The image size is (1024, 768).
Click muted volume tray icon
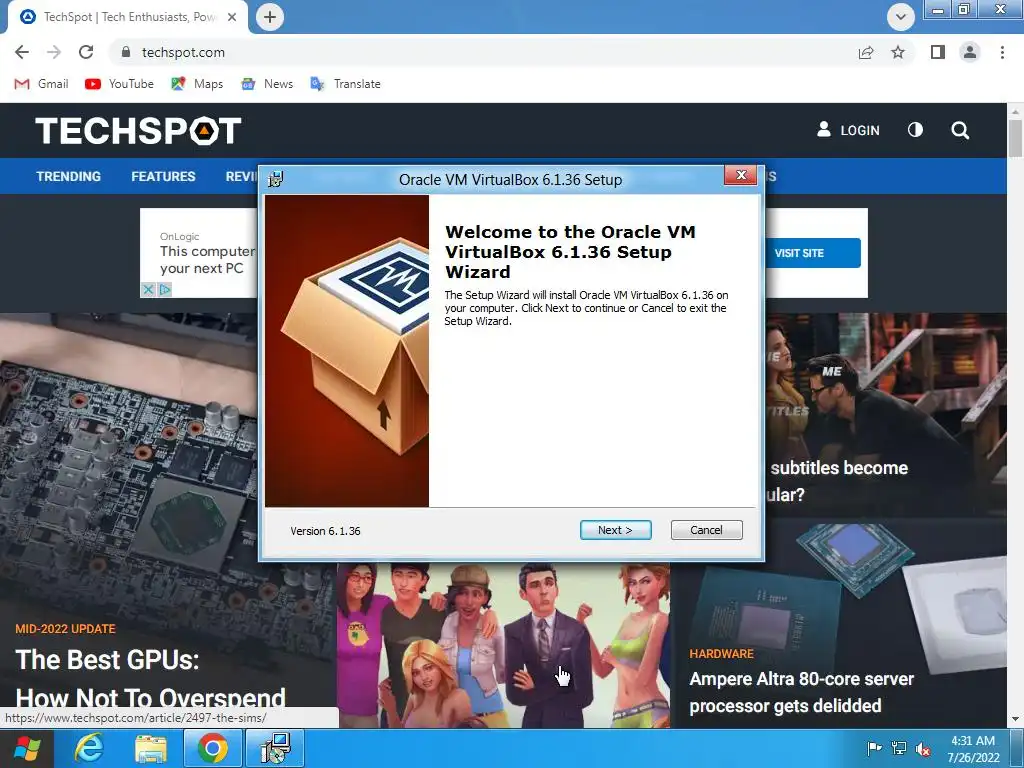click(x=923, y=748)
